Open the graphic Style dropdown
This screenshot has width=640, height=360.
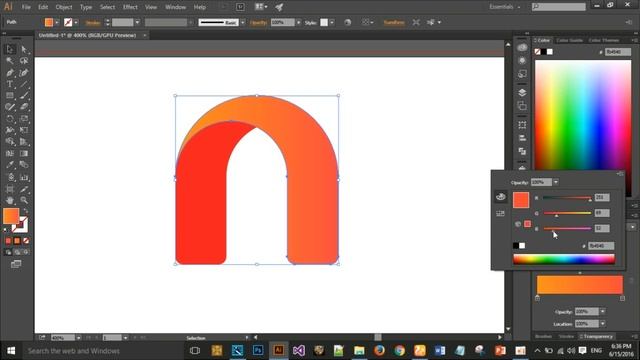tap(332, 23)
